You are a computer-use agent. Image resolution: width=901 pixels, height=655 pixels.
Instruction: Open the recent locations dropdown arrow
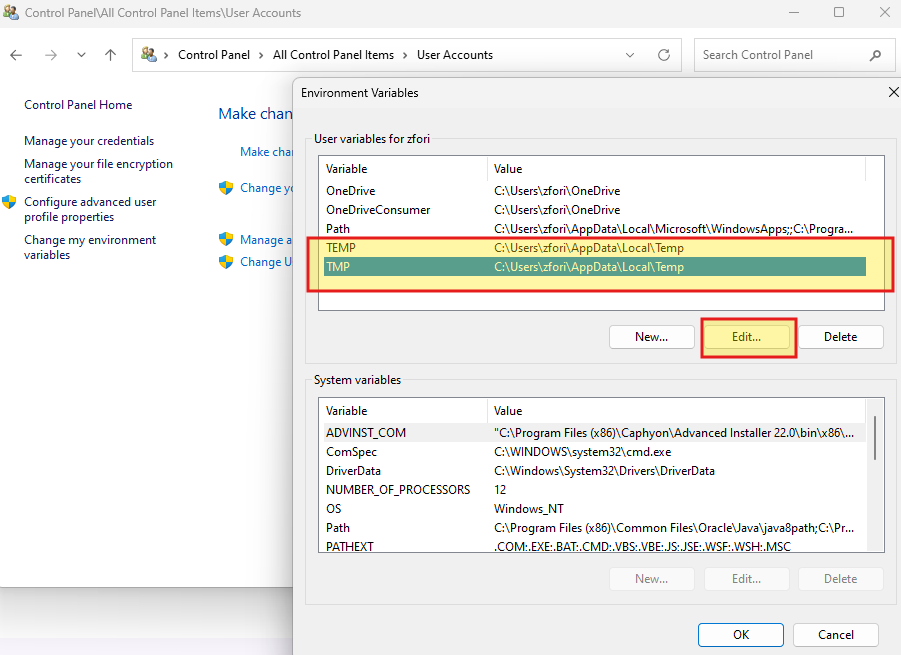(81, 55)
